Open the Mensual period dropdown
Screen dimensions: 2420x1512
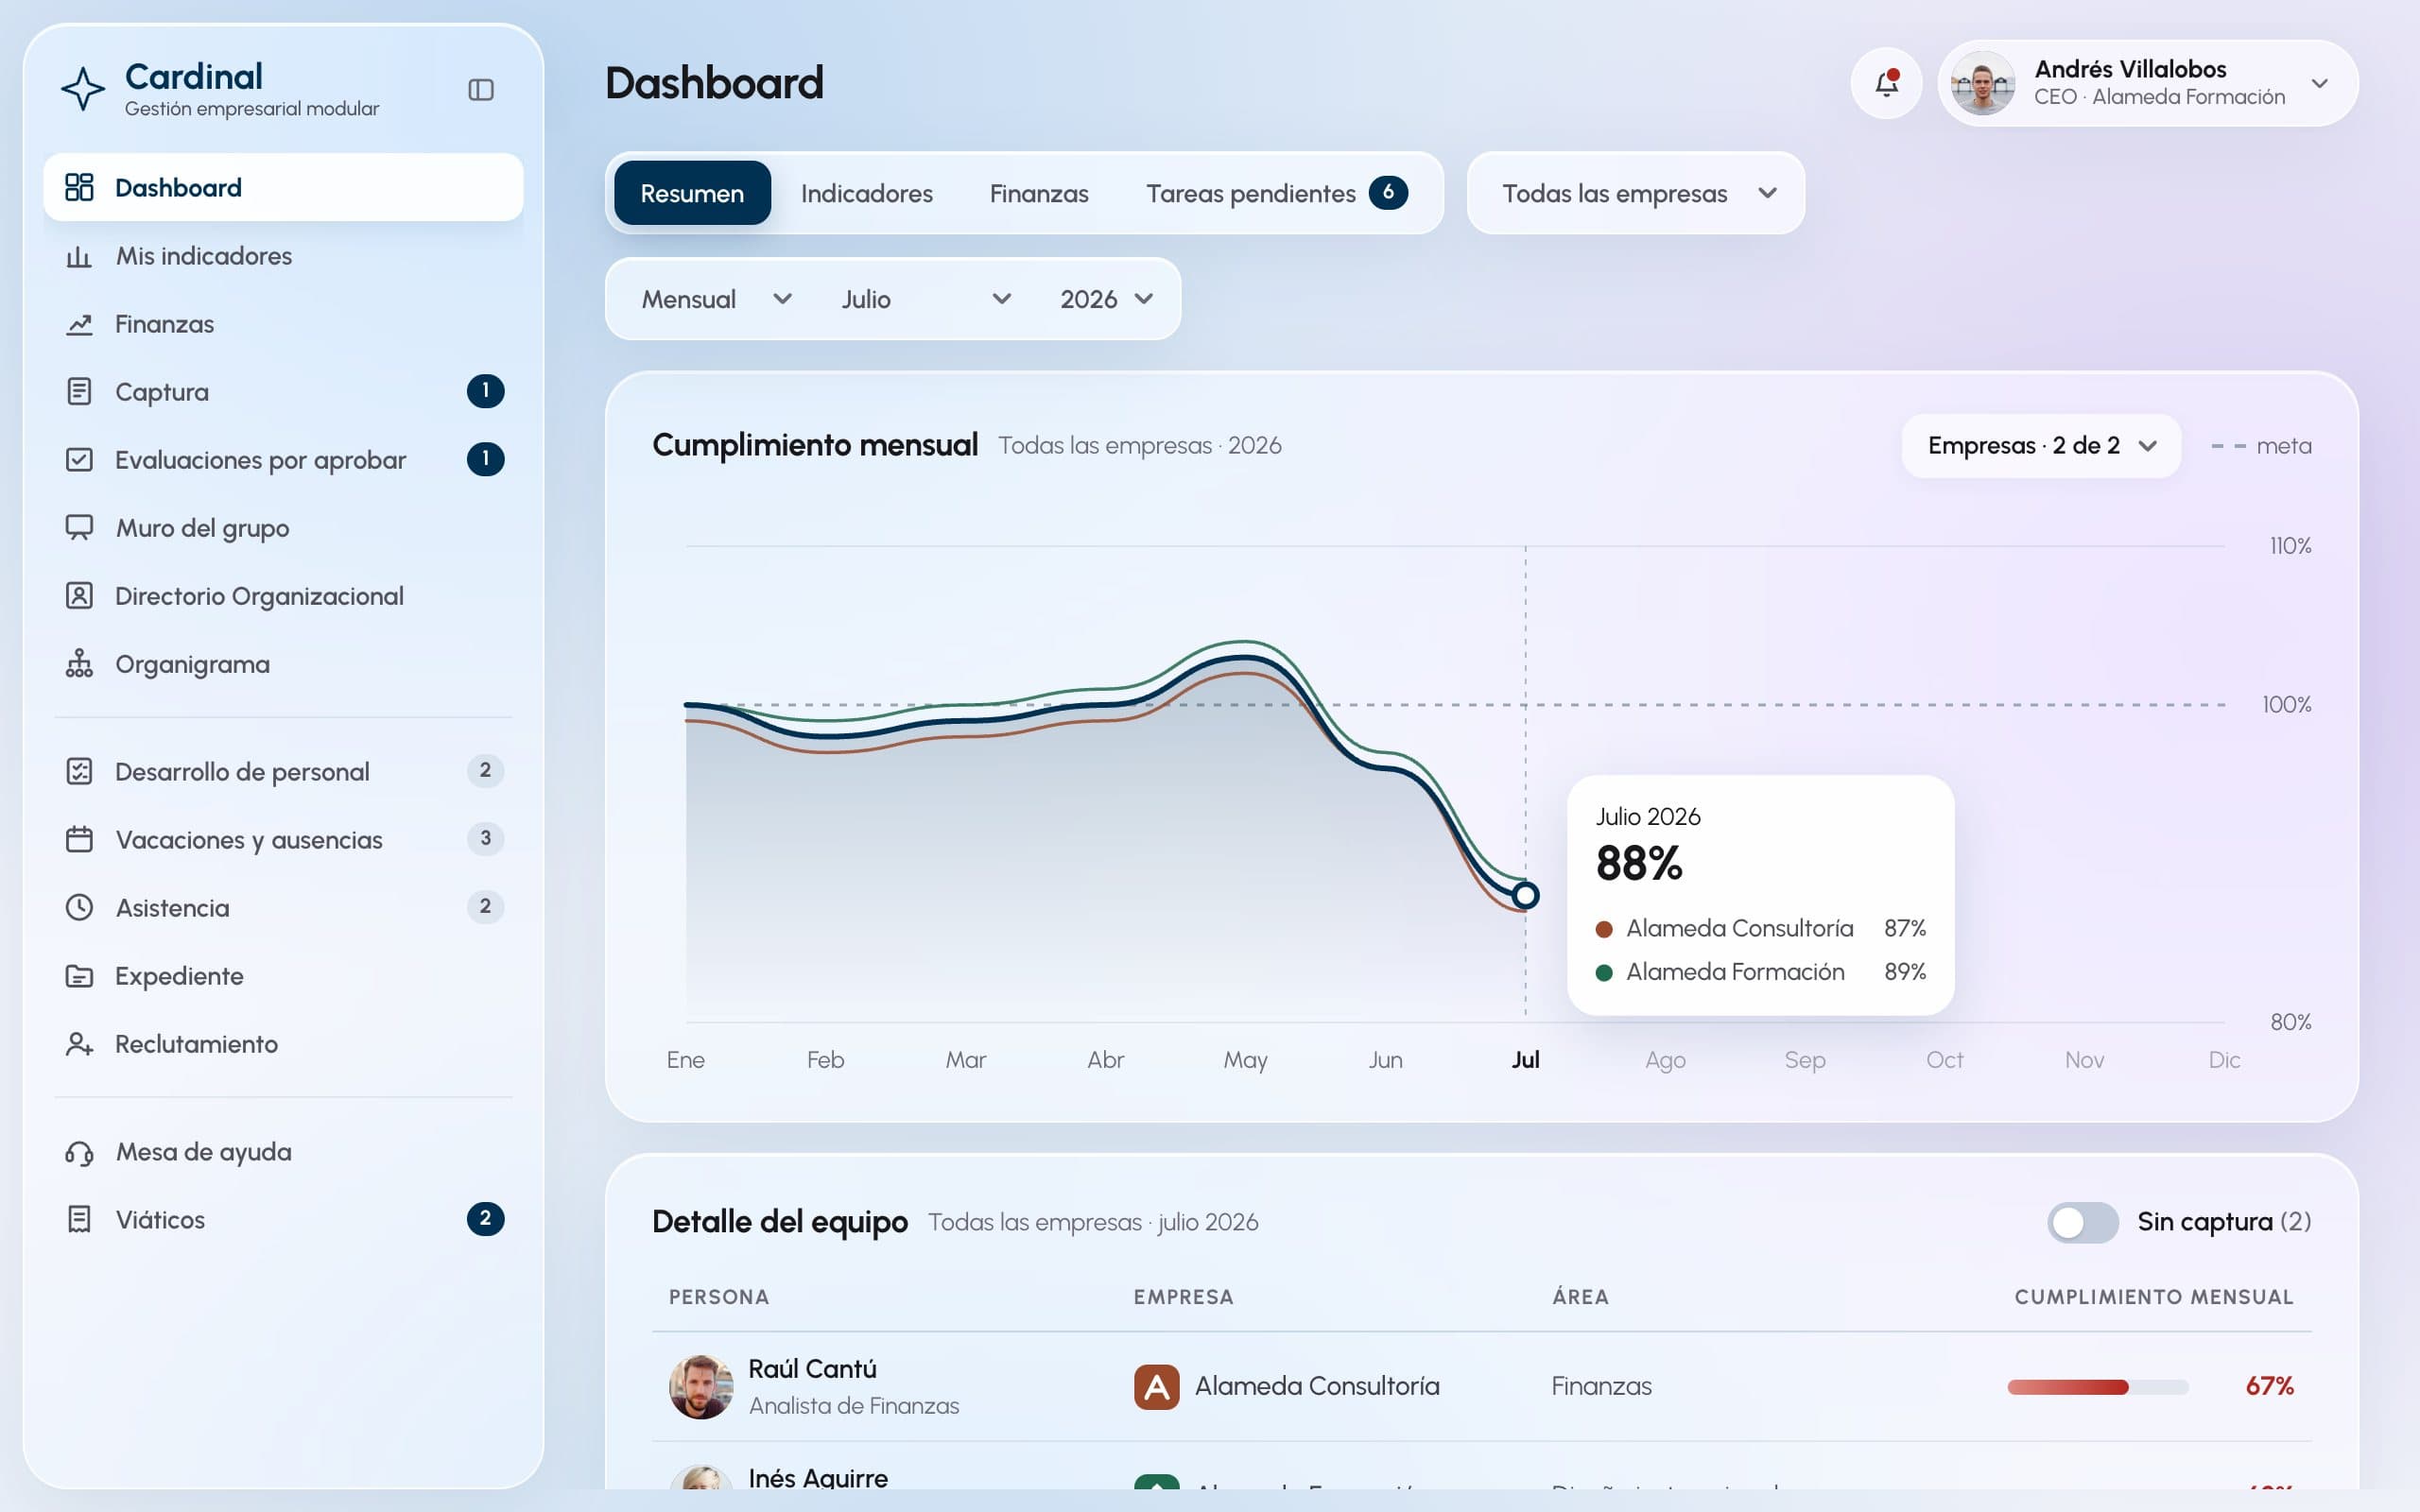(x=716, y=299)
